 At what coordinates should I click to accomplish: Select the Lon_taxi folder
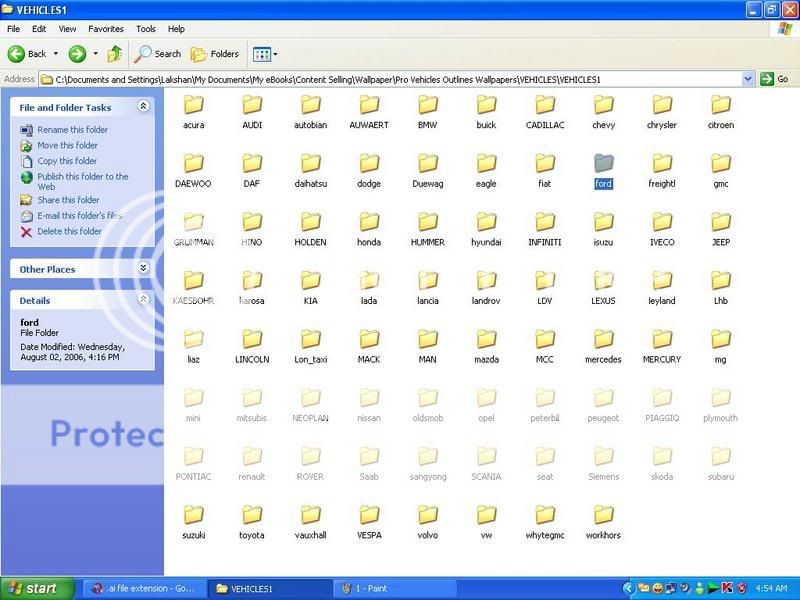click(311, 347)
